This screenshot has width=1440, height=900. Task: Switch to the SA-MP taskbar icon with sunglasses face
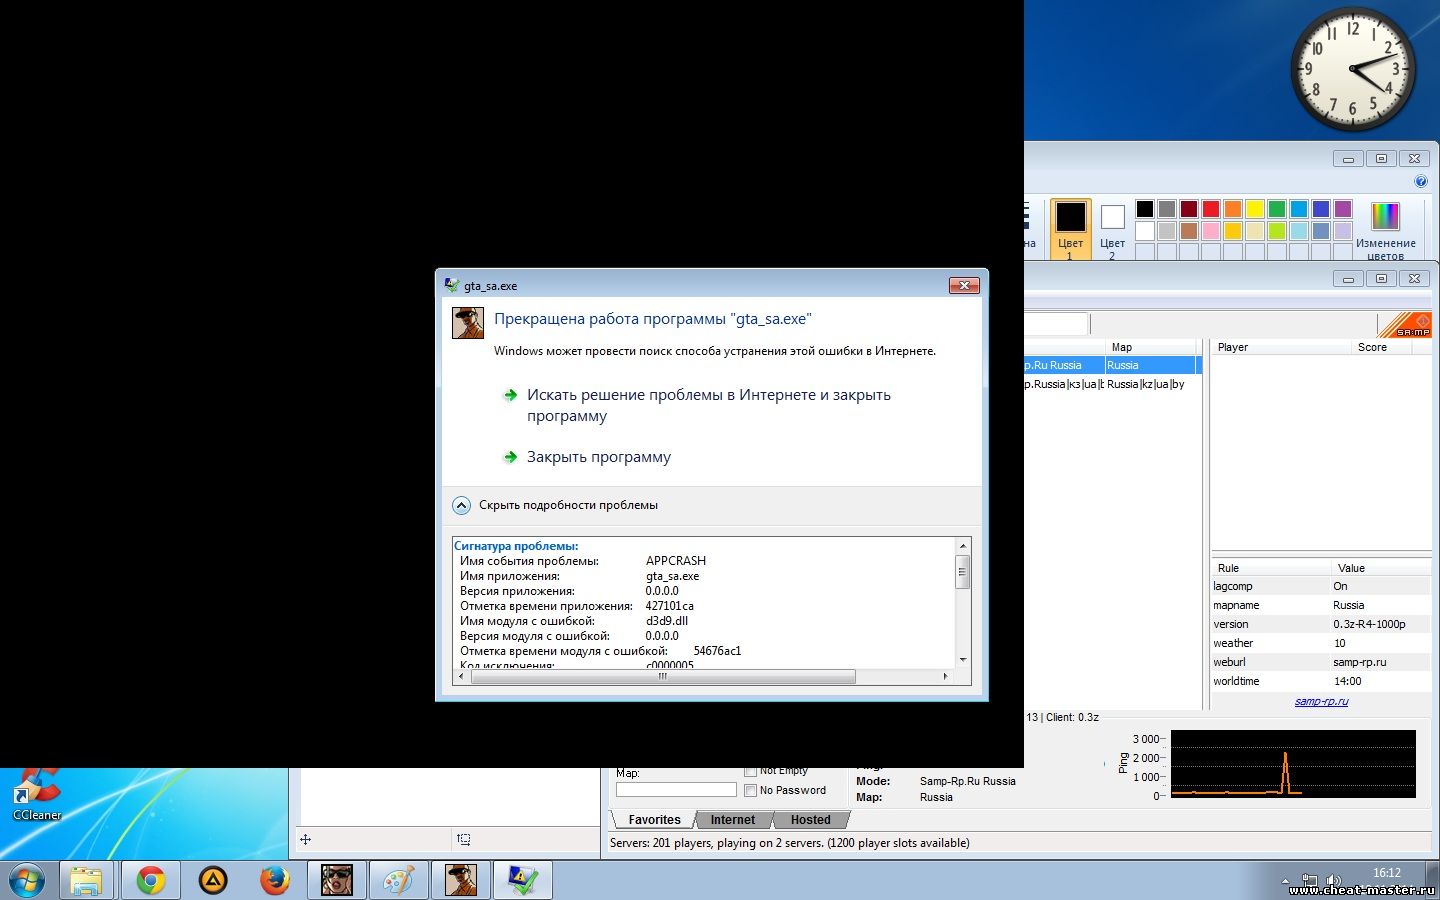[x=337, y=881]
